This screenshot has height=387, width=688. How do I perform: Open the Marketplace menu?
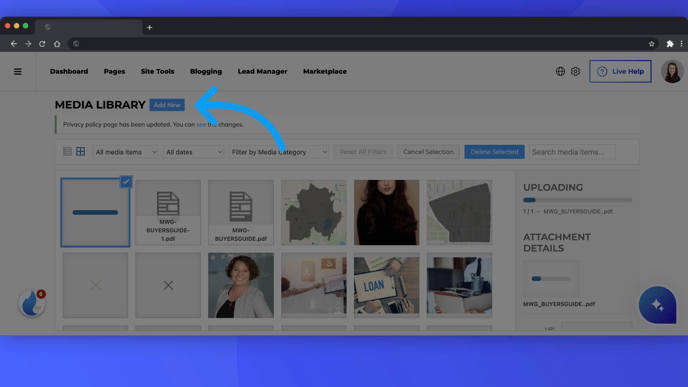click(x=325, y=71)
